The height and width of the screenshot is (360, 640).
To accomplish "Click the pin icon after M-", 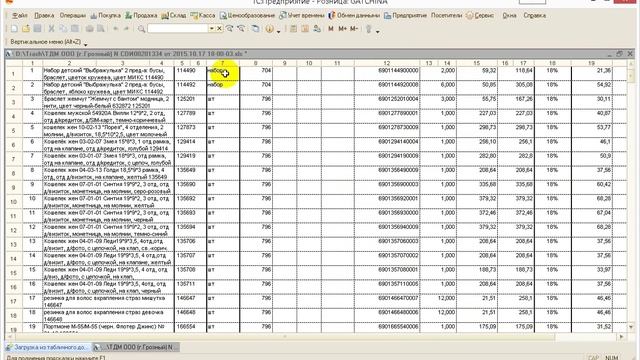I will [369, 29].
